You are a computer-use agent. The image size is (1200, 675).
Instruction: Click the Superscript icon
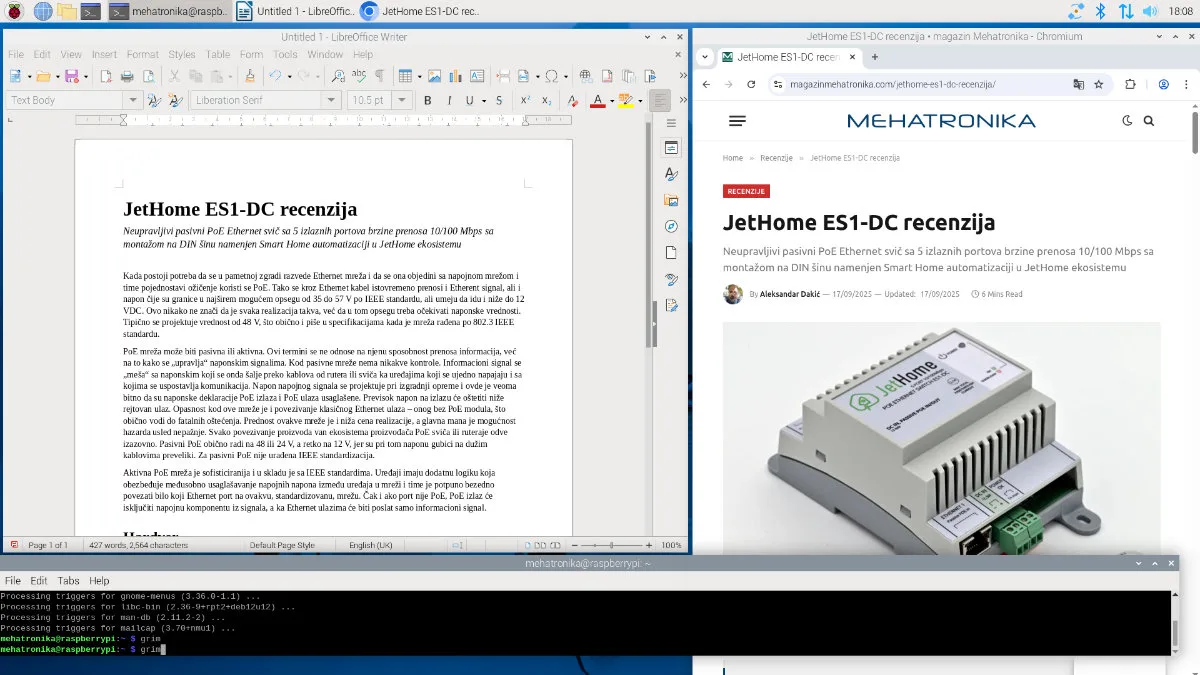pyautogui.click(x=526, y=100)
